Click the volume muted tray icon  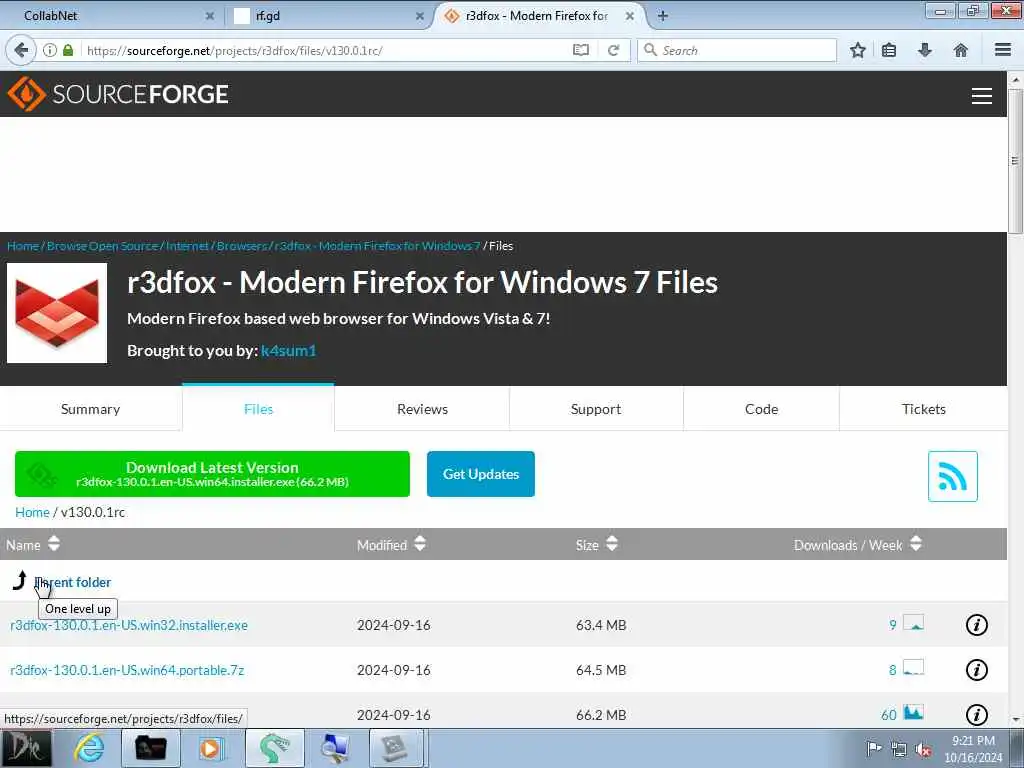(923, 749)
